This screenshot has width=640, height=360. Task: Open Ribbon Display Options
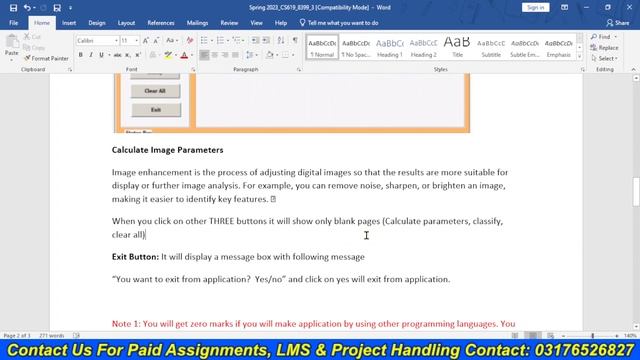(564, 7)
